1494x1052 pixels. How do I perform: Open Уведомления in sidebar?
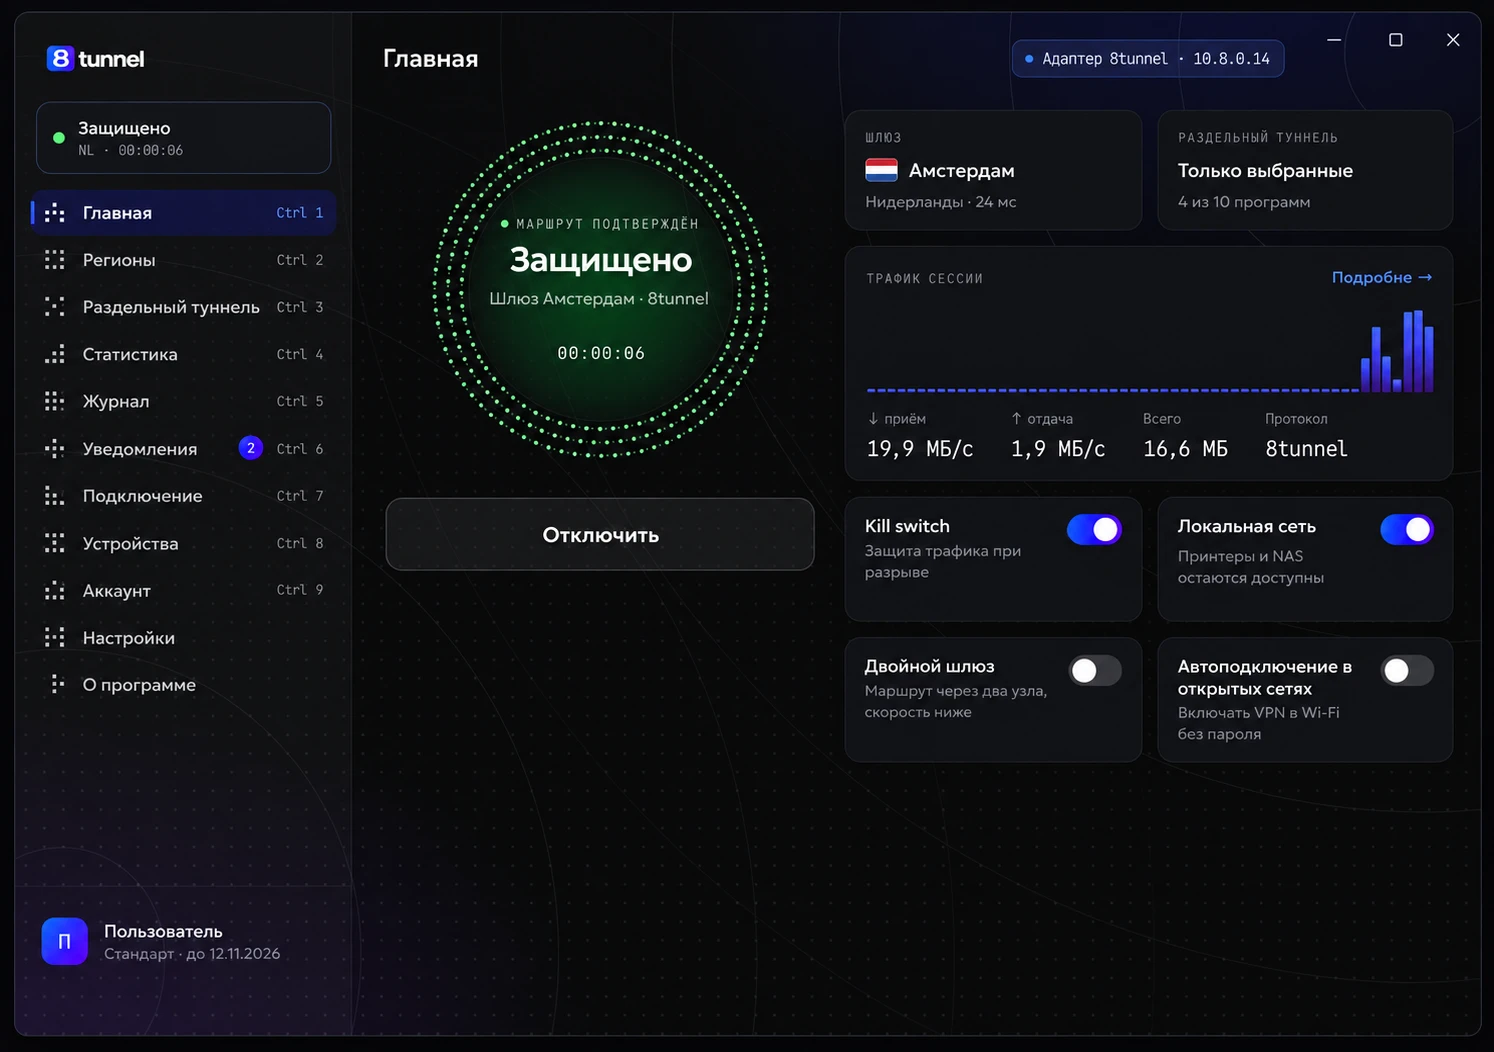(x=184, y=449)
